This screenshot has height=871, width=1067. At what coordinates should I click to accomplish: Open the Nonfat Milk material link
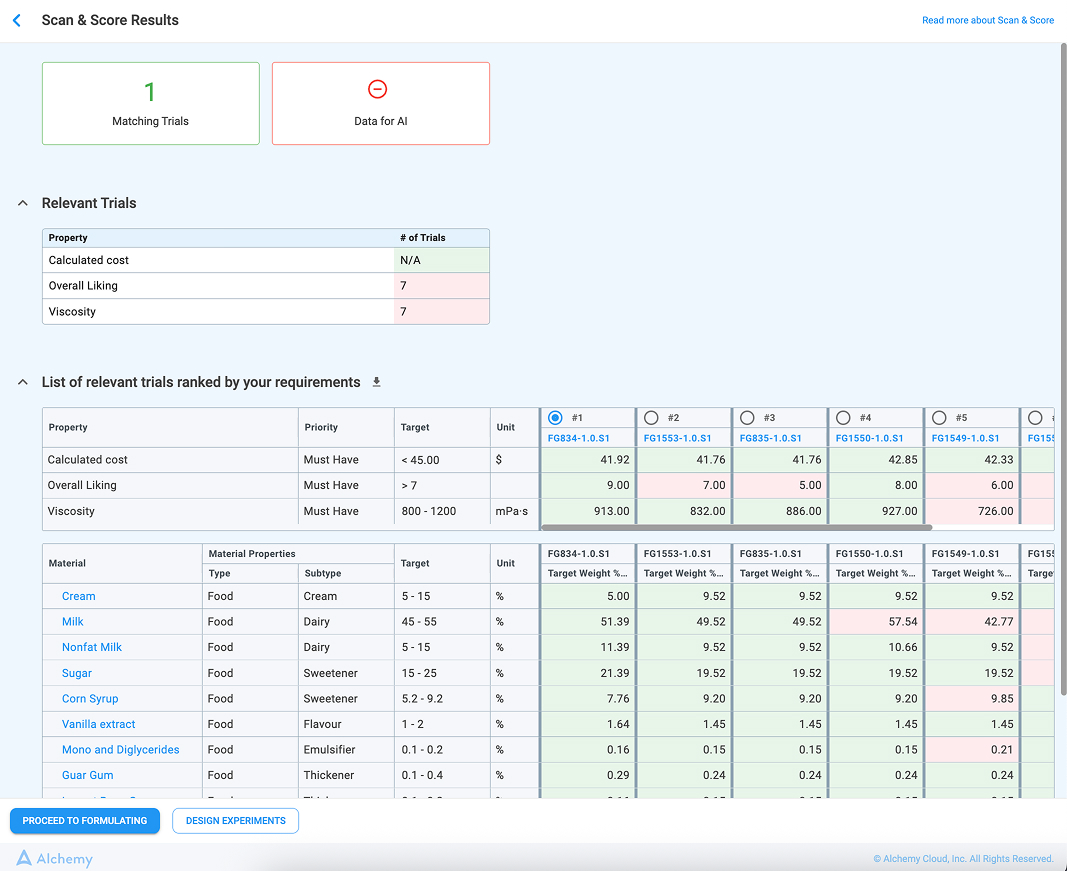tap(92, 647)
